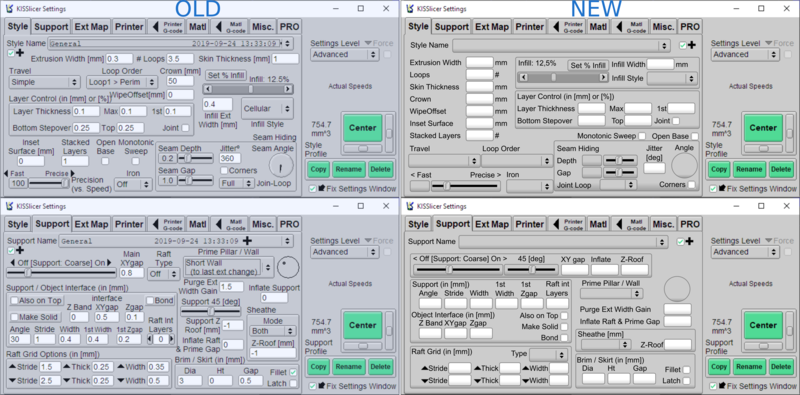This screenshot has height=395, width=800.
Task: Toggle the Joint checkbox in OLD Style window
Action: coord(185,128)
